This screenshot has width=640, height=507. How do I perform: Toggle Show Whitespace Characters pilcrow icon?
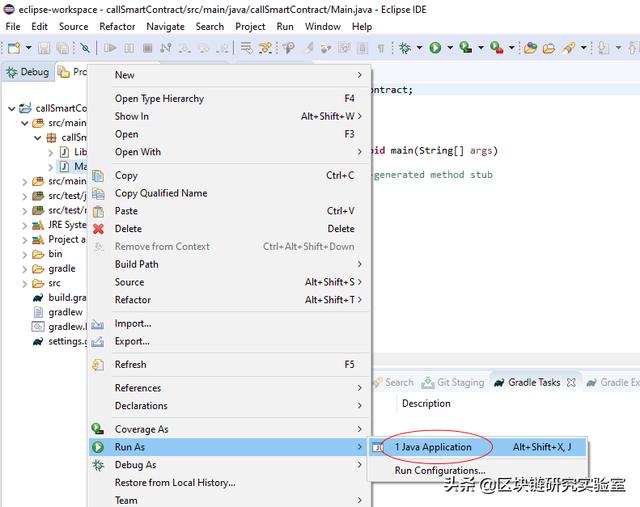(x=380, y=49)
